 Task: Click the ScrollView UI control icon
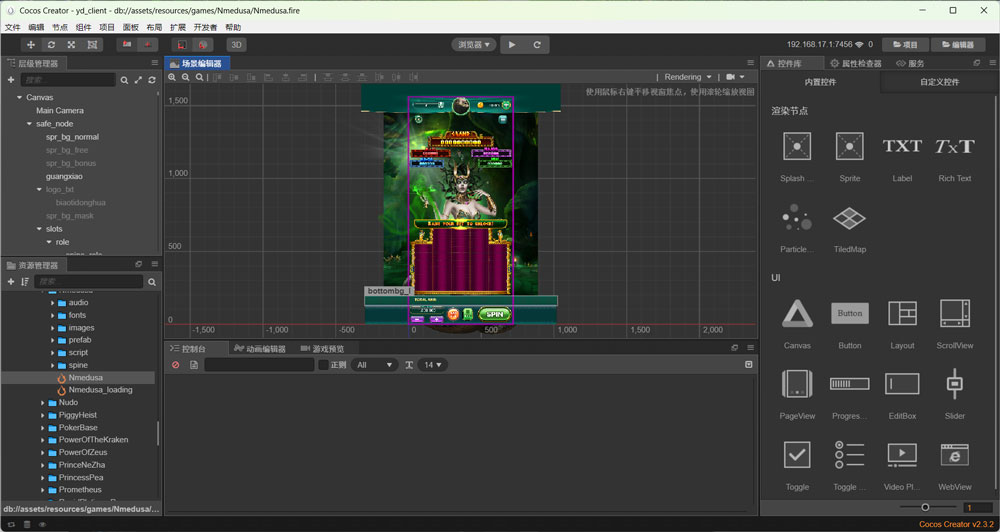(954, 314)
